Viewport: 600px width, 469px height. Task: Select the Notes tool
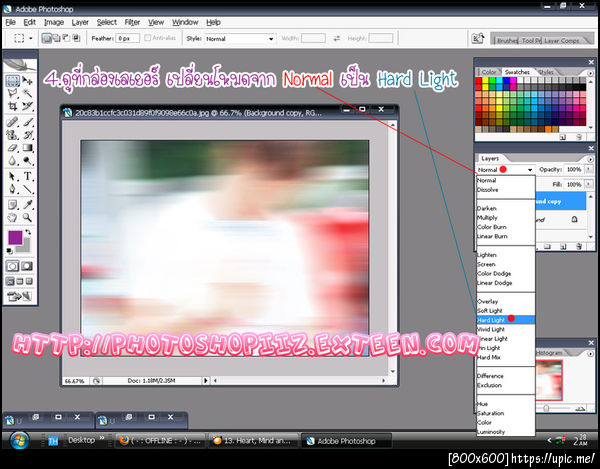coord(13,205)
